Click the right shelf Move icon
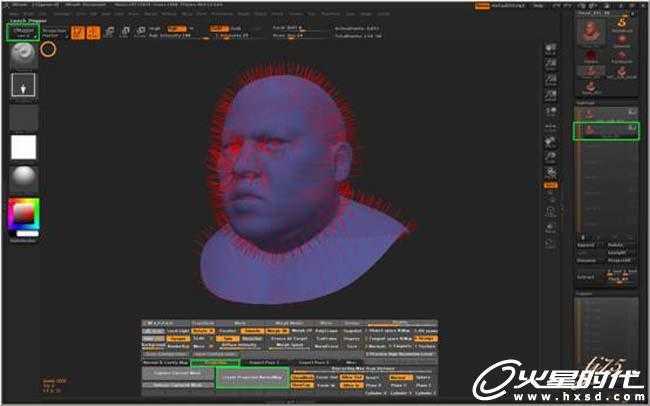650x406 pixels. (x=551, y=143)
